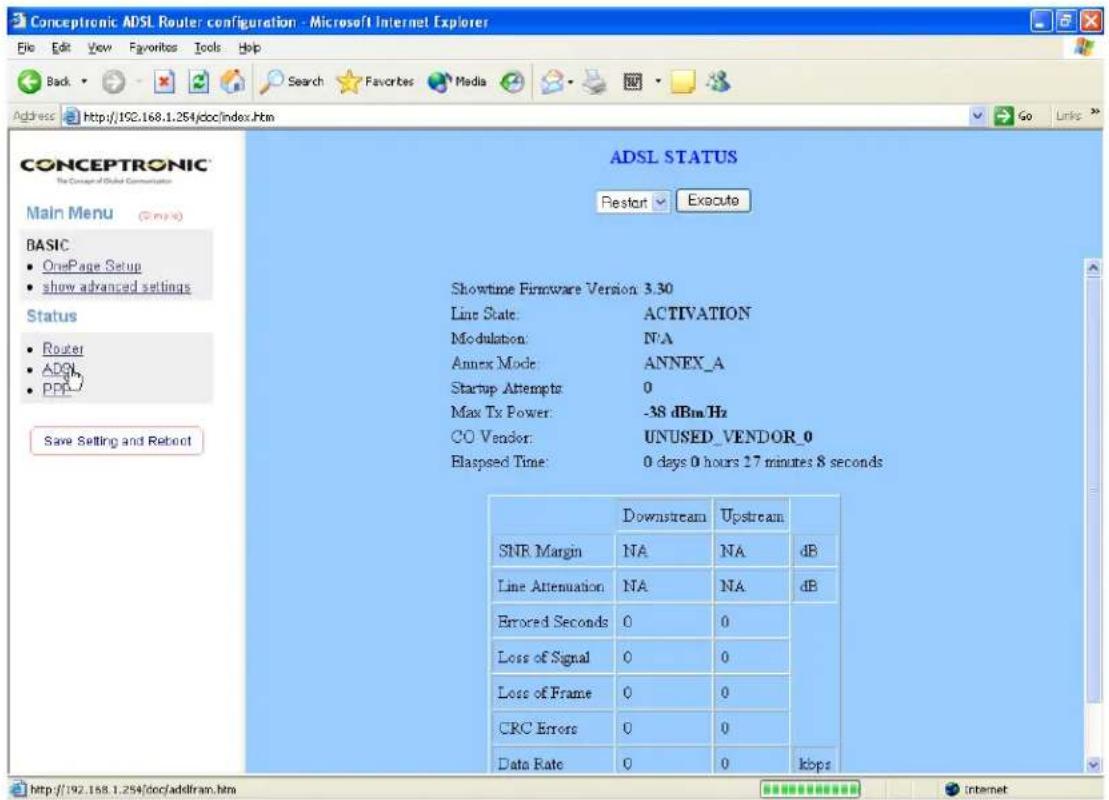Open the View menu
Screen dimensions: 1109x800
point(100,48)
